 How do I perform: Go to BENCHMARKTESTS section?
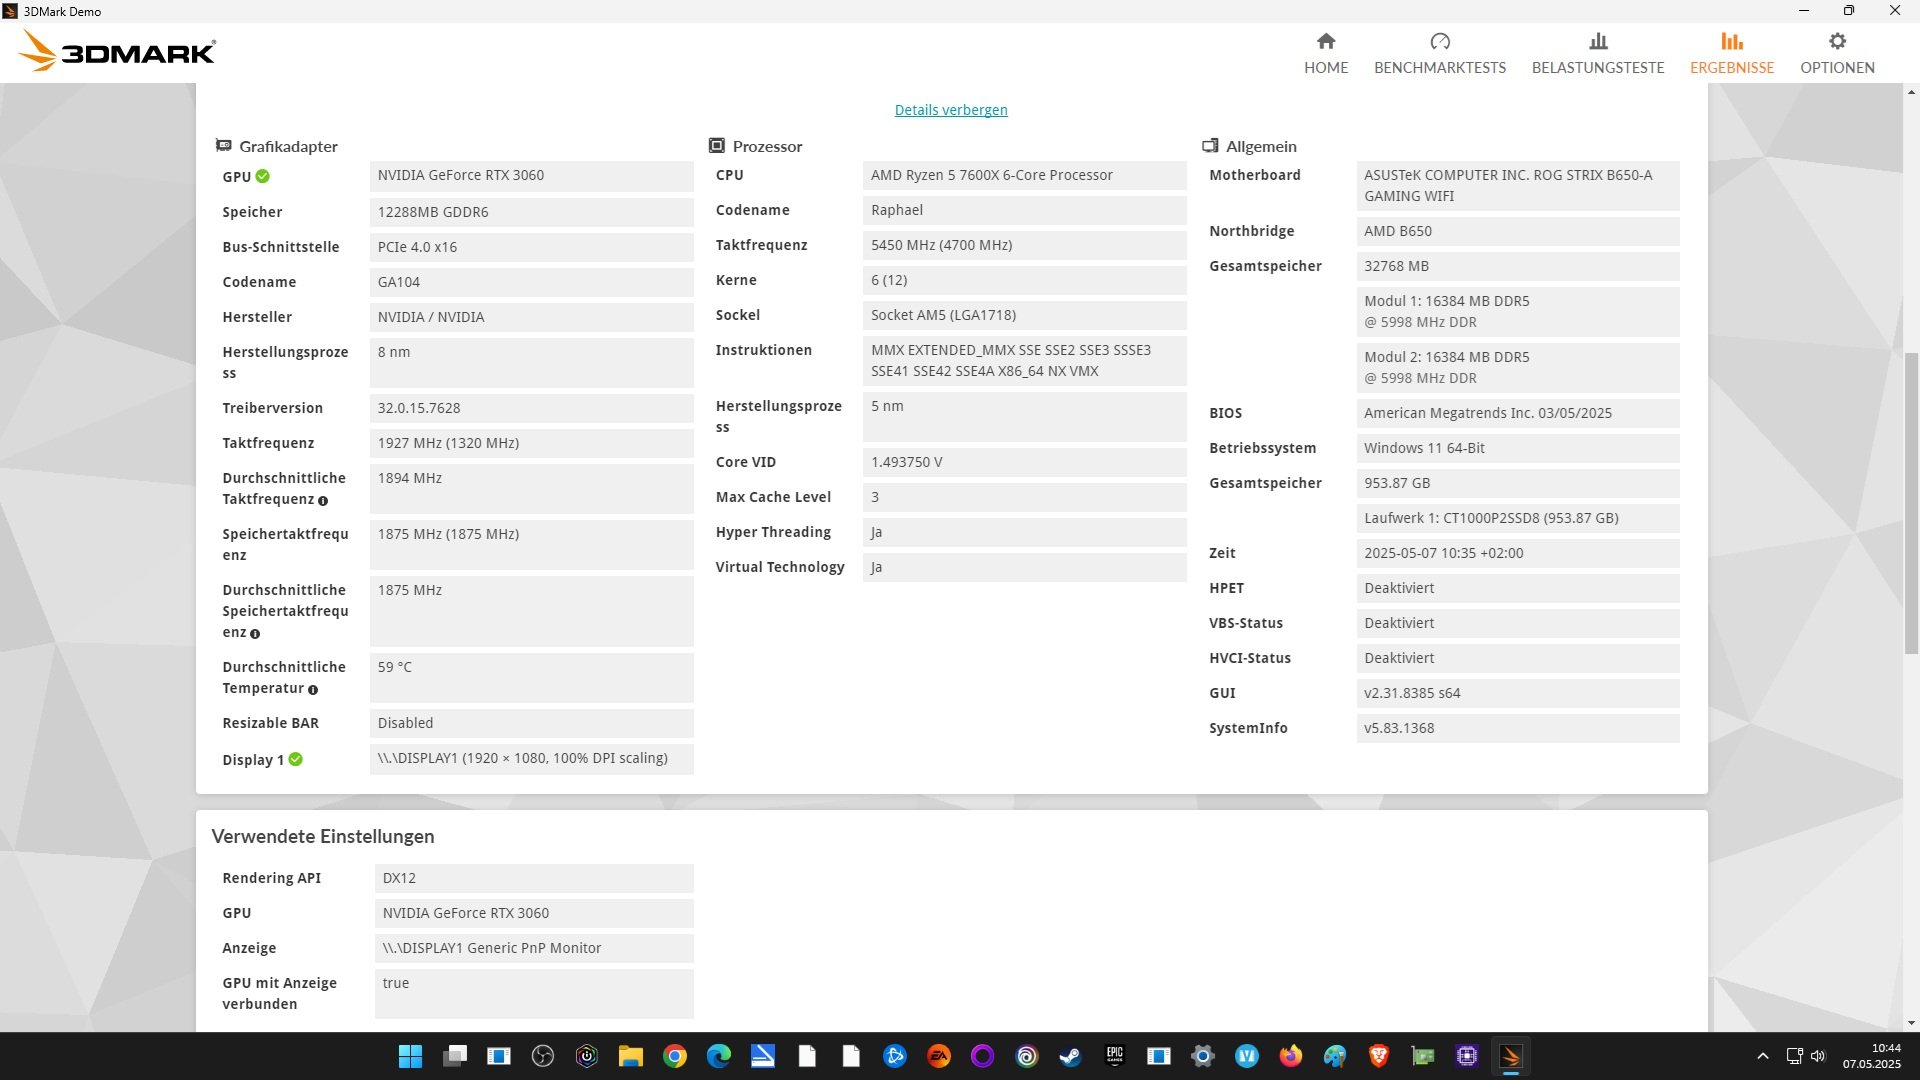1439,53
